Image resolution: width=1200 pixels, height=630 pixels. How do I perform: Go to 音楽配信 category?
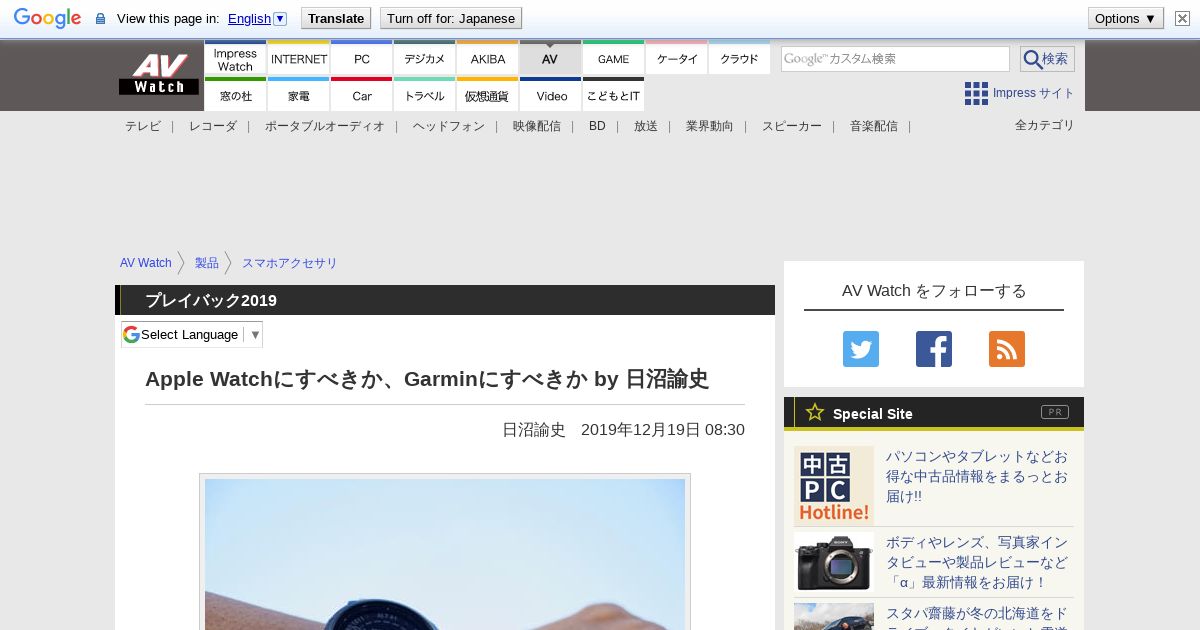click(874, 126)
